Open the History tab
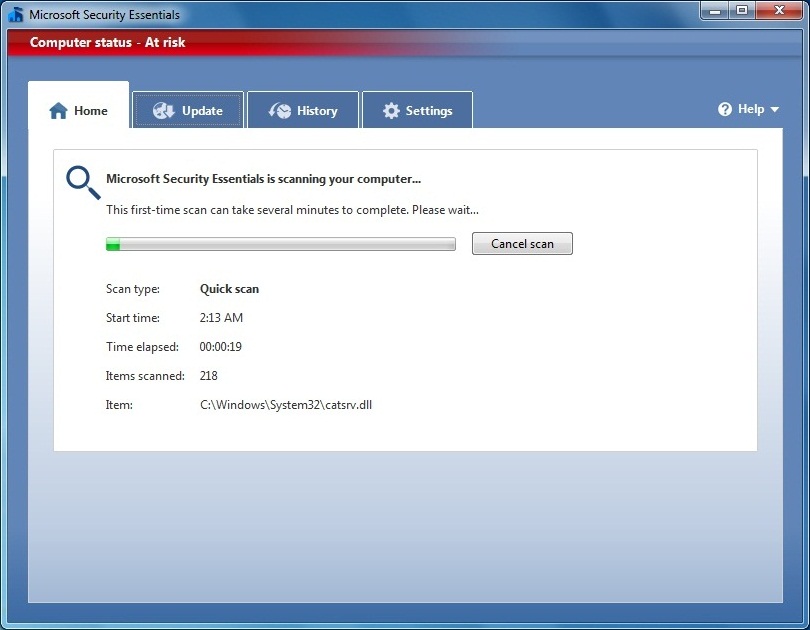The image size is (810, 630). click(303, 109)
